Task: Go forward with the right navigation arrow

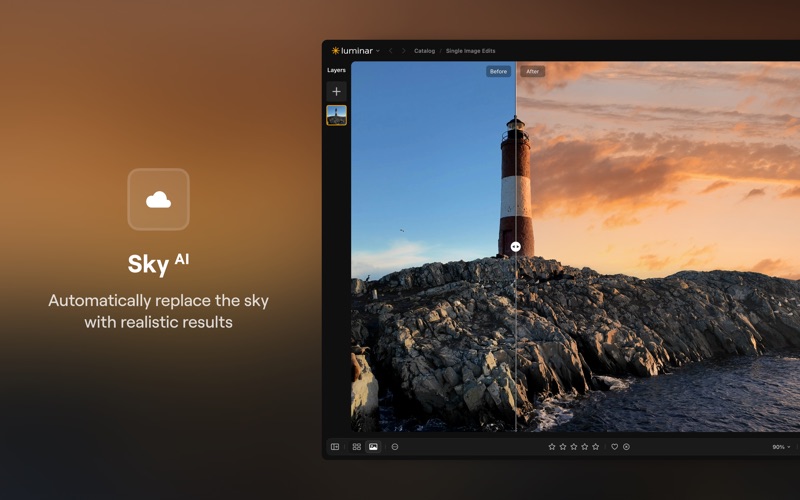Action: (403, 51)
